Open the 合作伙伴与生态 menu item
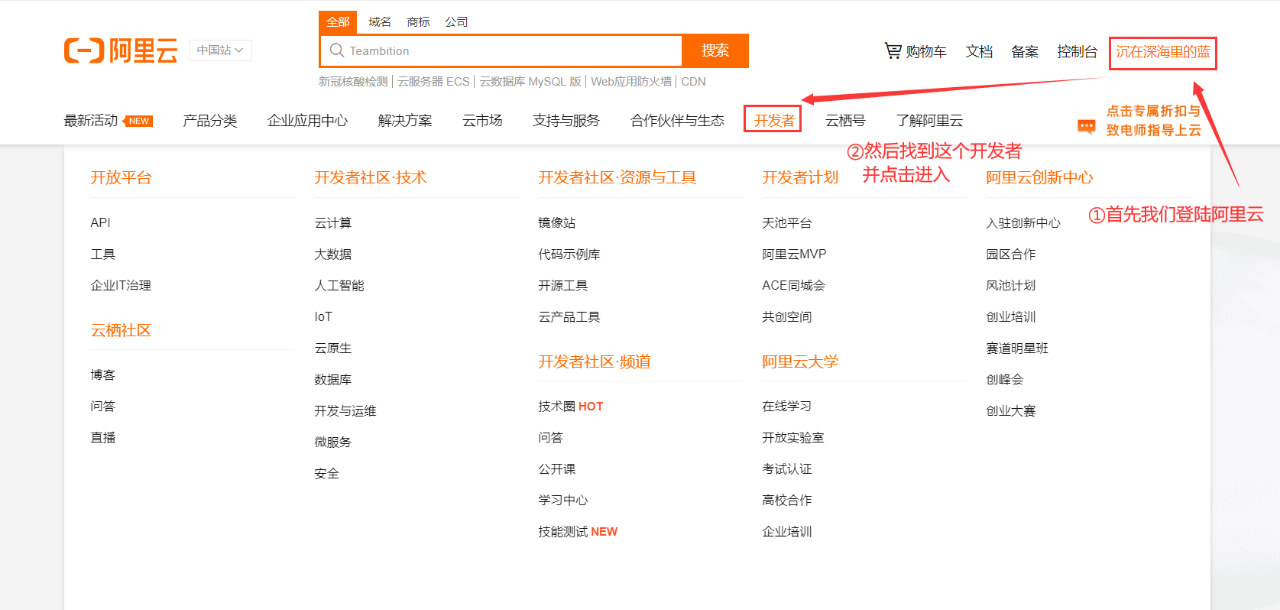 point(677,121)
